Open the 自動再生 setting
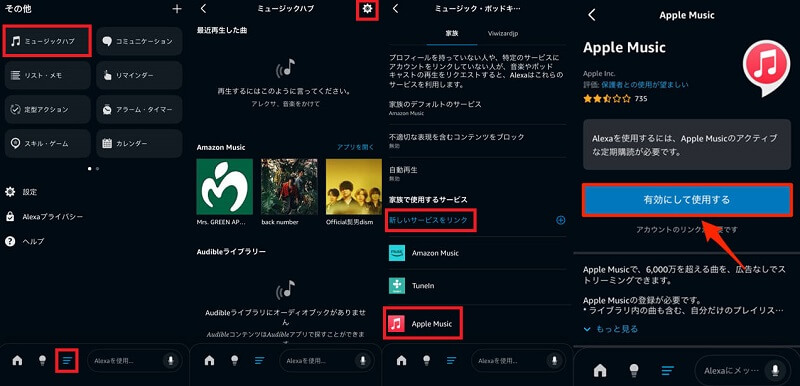This screenshot has width=800, height=386. coord(478,173)
